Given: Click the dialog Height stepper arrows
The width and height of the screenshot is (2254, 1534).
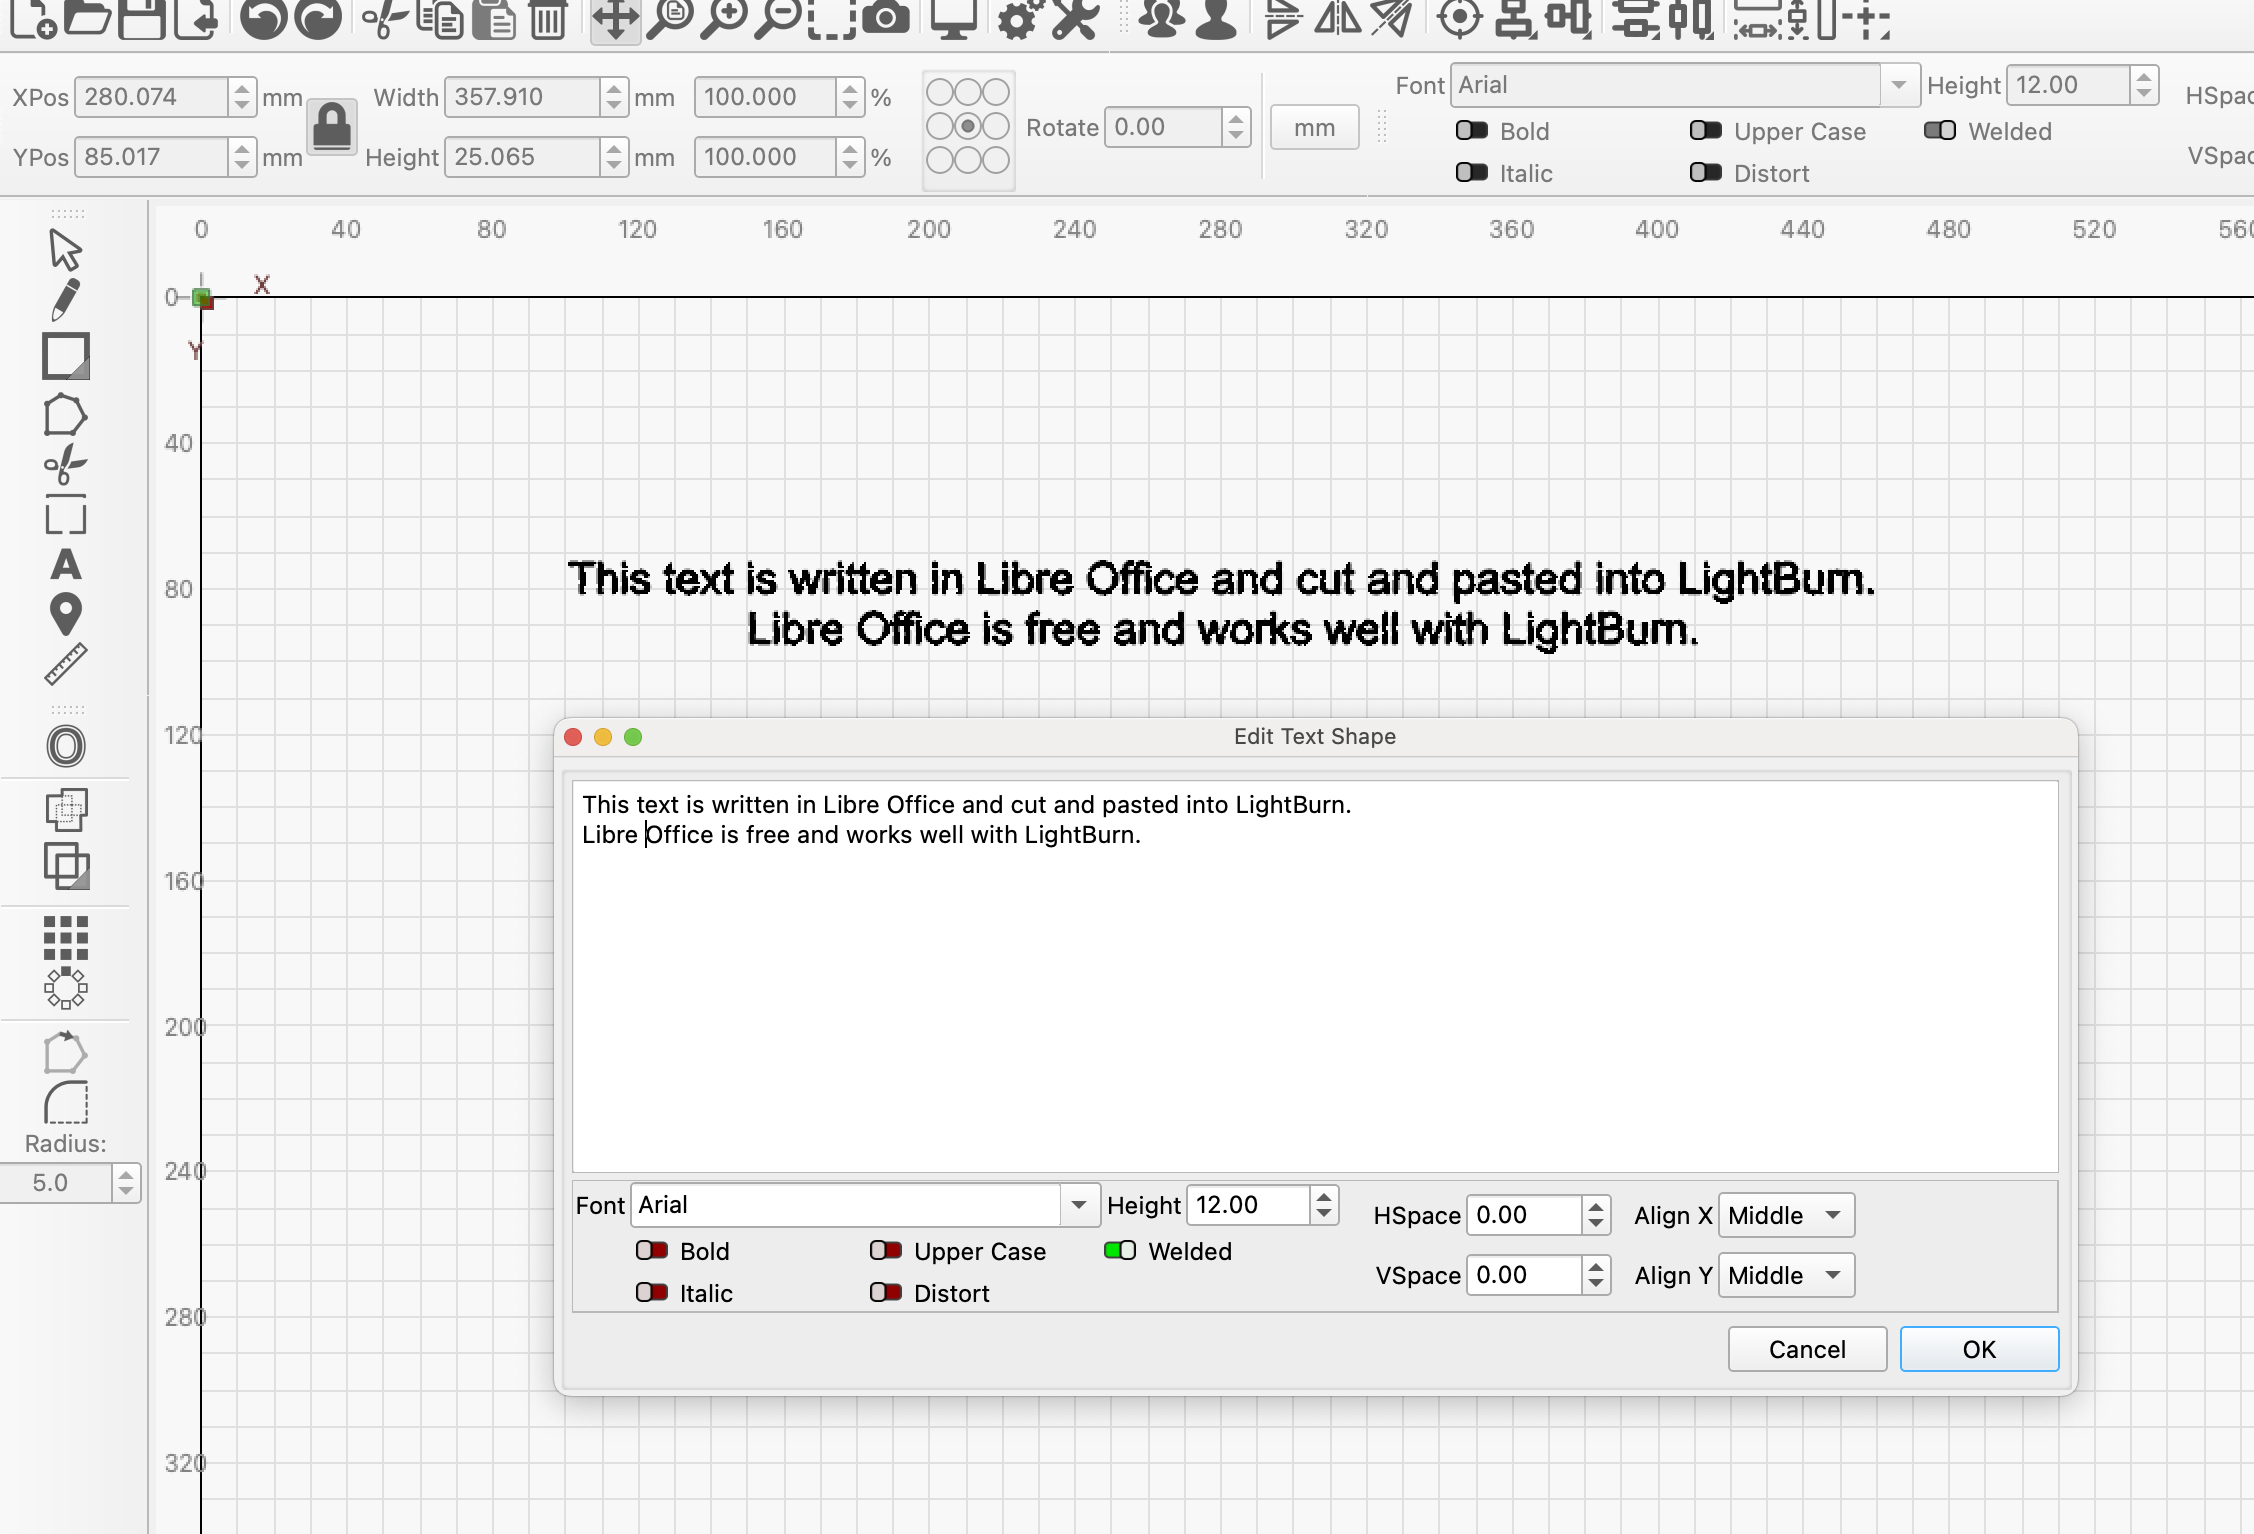Looking at the screenshot, I should (x=1323, y=1205).
